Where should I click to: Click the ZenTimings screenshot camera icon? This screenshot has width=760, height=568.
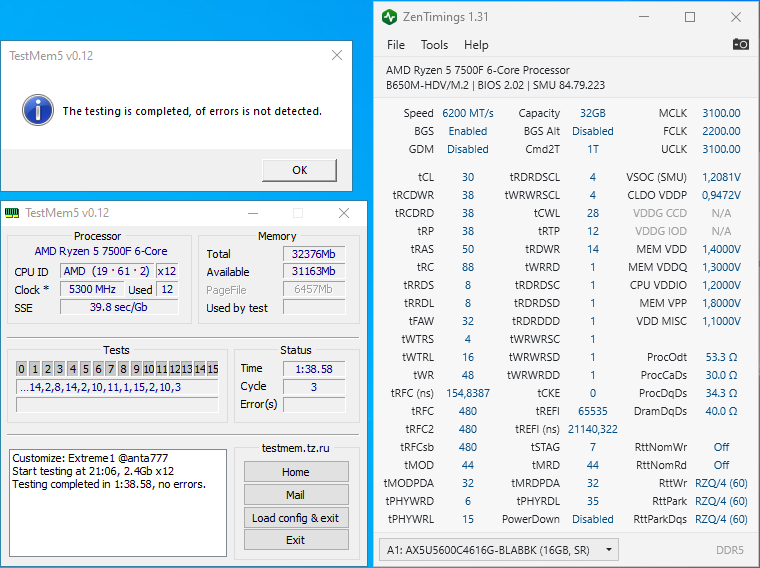pyautogui.click(x=741, y=45)
